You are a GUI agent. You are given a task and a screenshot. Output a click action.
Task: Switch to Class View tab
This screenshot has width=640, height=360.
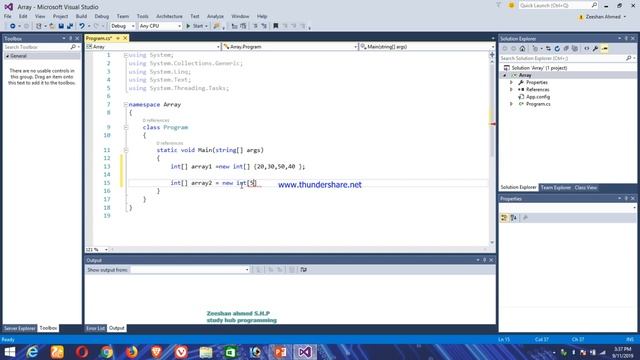pyautogui.click(x=586, y=187)
